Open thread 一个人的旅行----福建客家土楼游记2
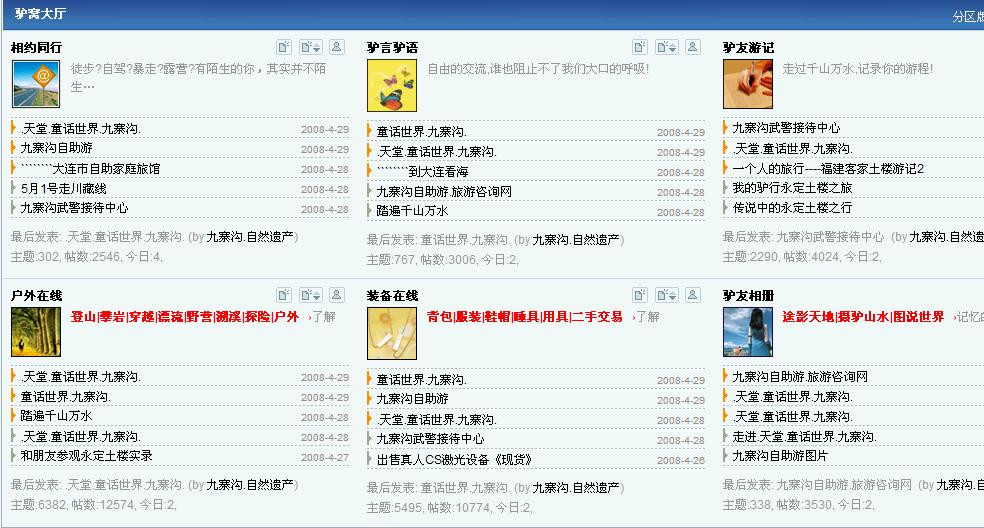This screenshot has width=984, height=528. click(x=828, y=168)
